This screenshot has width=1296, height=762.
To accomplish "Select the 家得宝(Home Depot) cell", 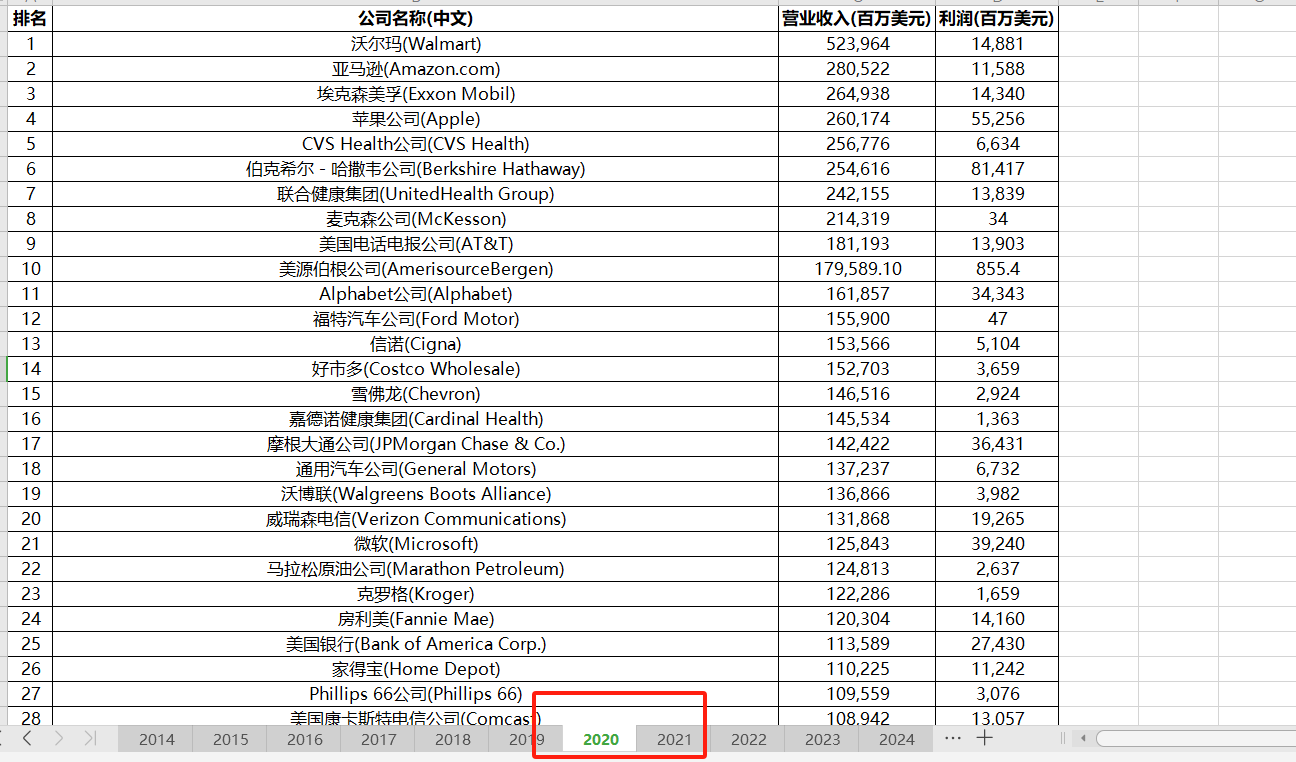I will tap(415, 669).
